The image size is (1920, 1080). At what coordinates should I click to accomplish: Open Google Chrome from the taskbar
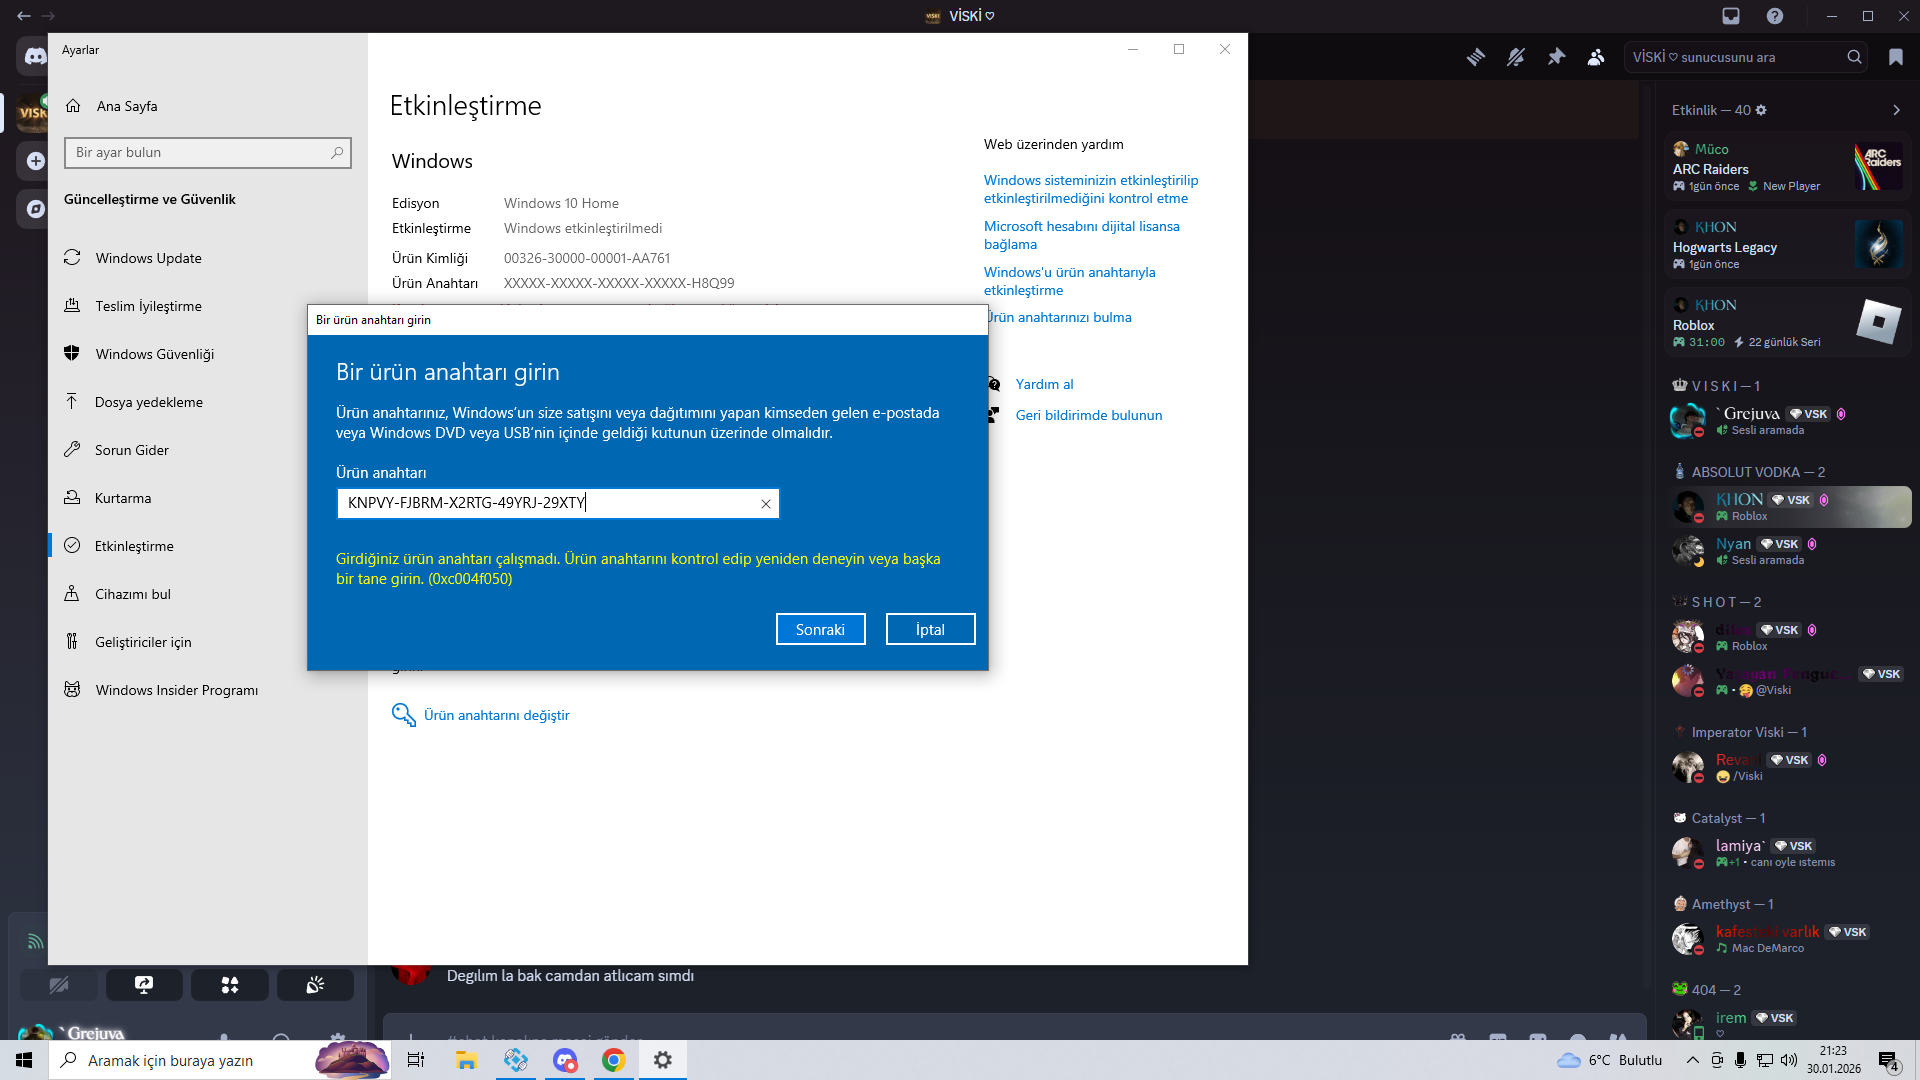(614, 1060)
